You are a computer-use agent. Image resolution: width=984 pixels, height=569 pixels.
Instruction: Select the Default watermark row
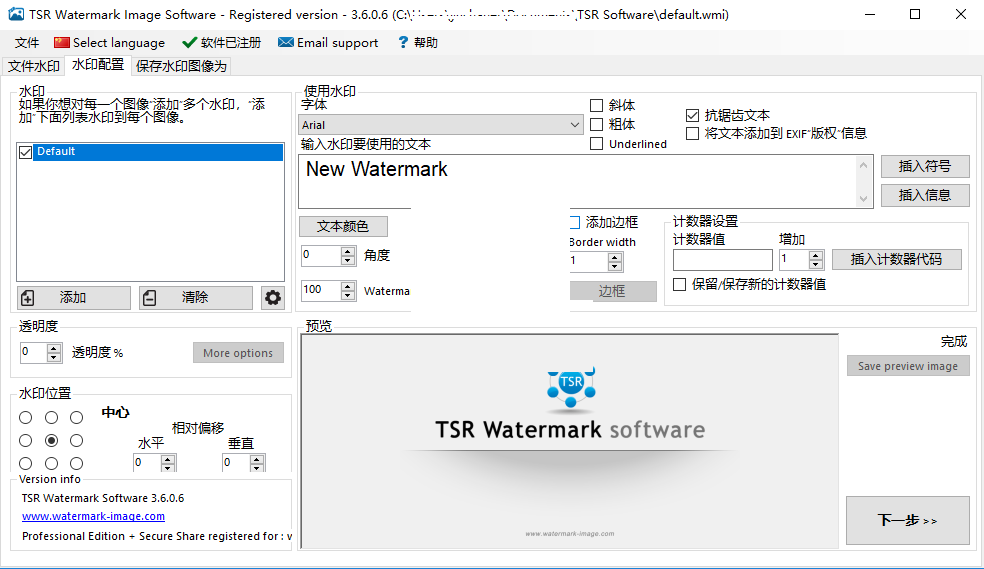coord(158,152)
